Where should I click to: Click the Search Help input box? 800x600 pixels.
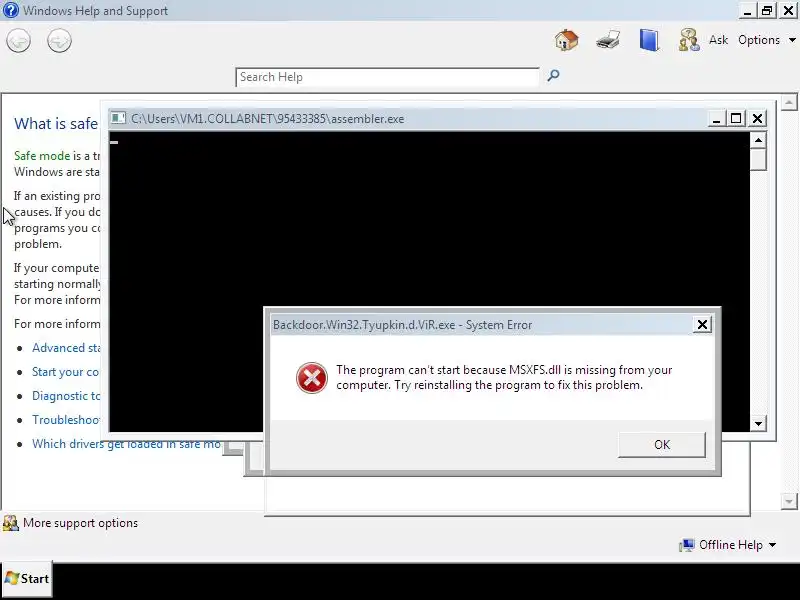click(x=387, y=77)
